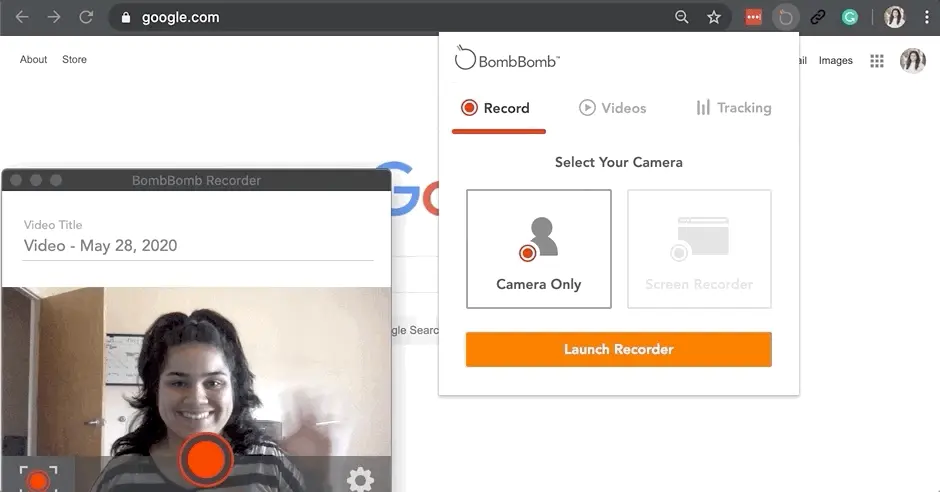Bookmark this page with the star
The image size is (940, 492).
tap(713, 17)
